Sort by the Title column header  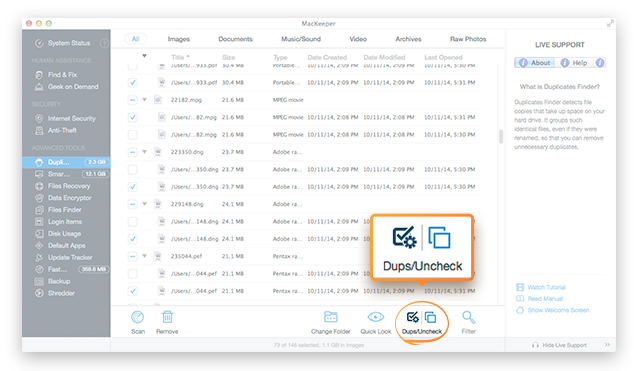click(180, 57)
